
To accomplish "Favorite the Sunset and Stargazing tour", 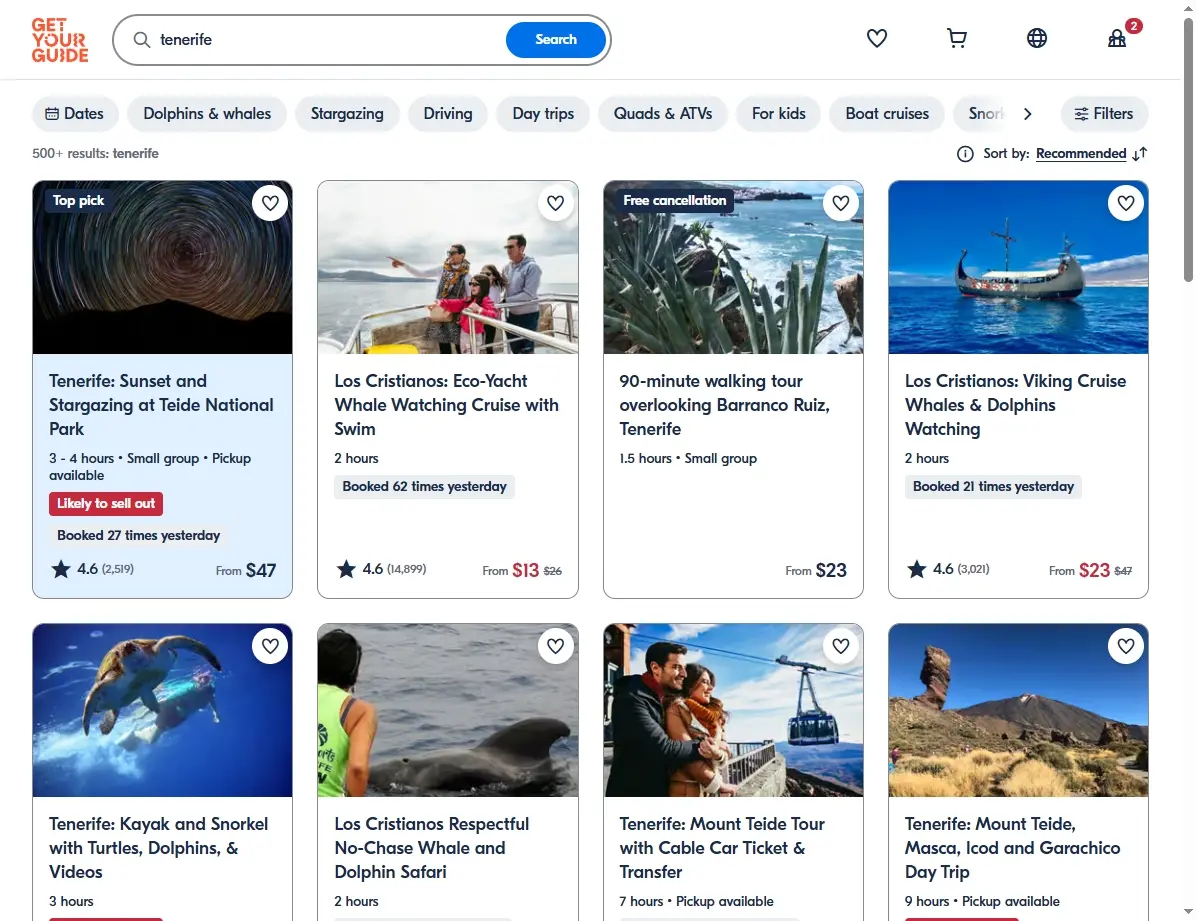I will pos(270,203).
